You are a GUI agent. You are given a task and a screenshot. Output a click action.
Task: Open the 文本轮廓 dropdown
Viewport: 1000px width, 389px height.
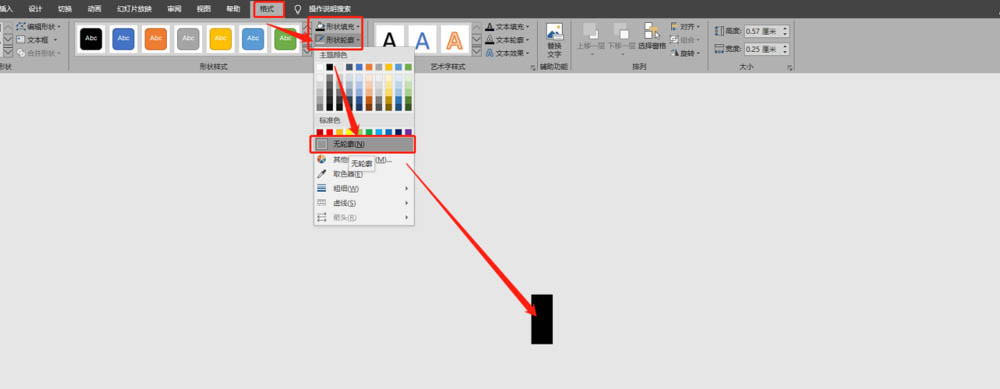(507, 40)
